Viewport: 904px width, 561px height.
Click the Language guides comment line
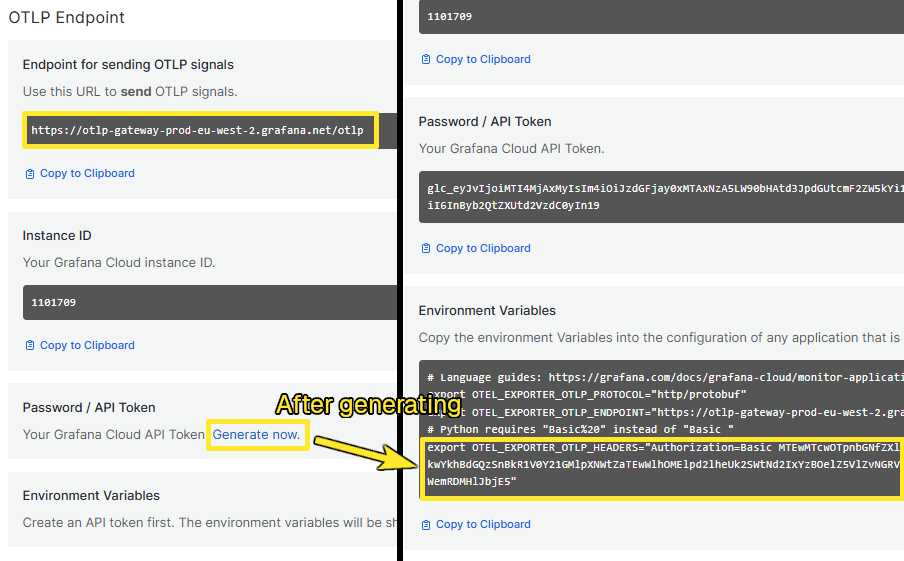[665, 377]
